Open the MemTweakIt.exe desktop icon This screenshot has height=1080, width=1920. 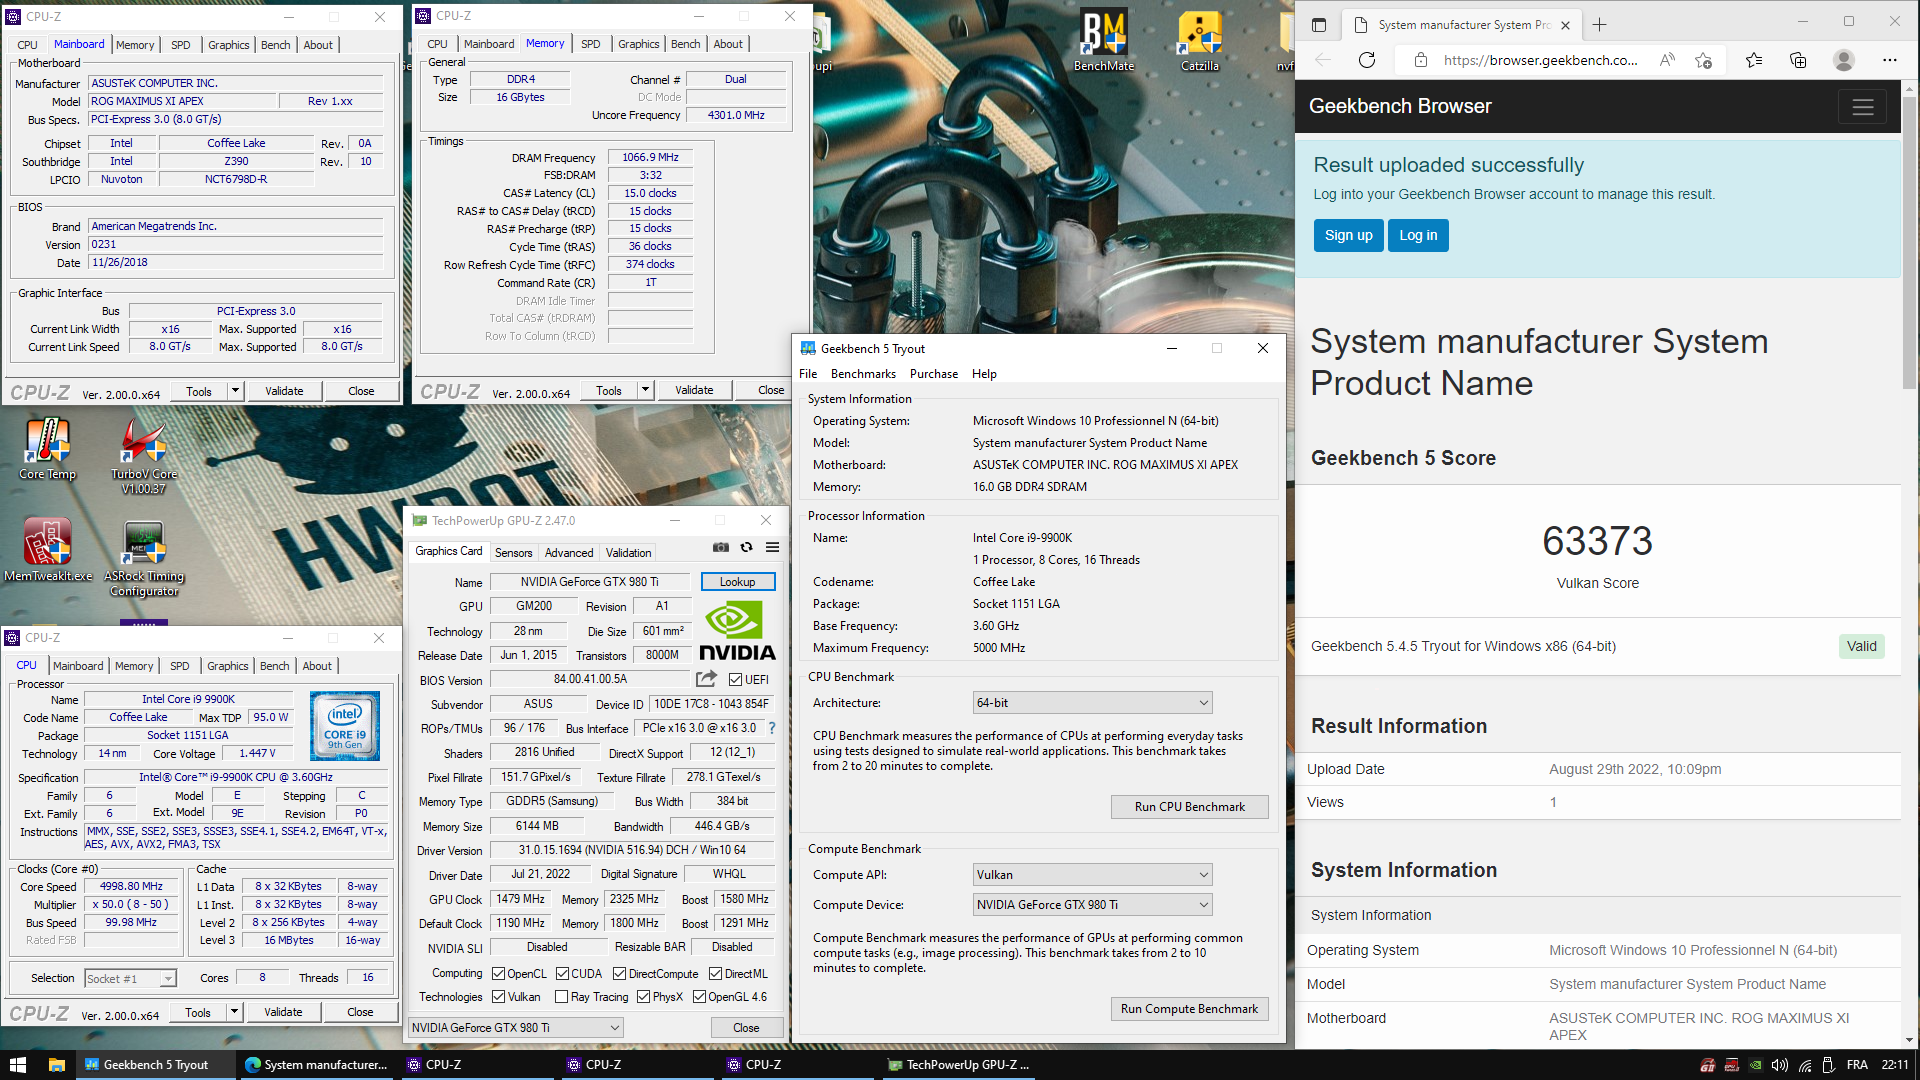(47, 550)
